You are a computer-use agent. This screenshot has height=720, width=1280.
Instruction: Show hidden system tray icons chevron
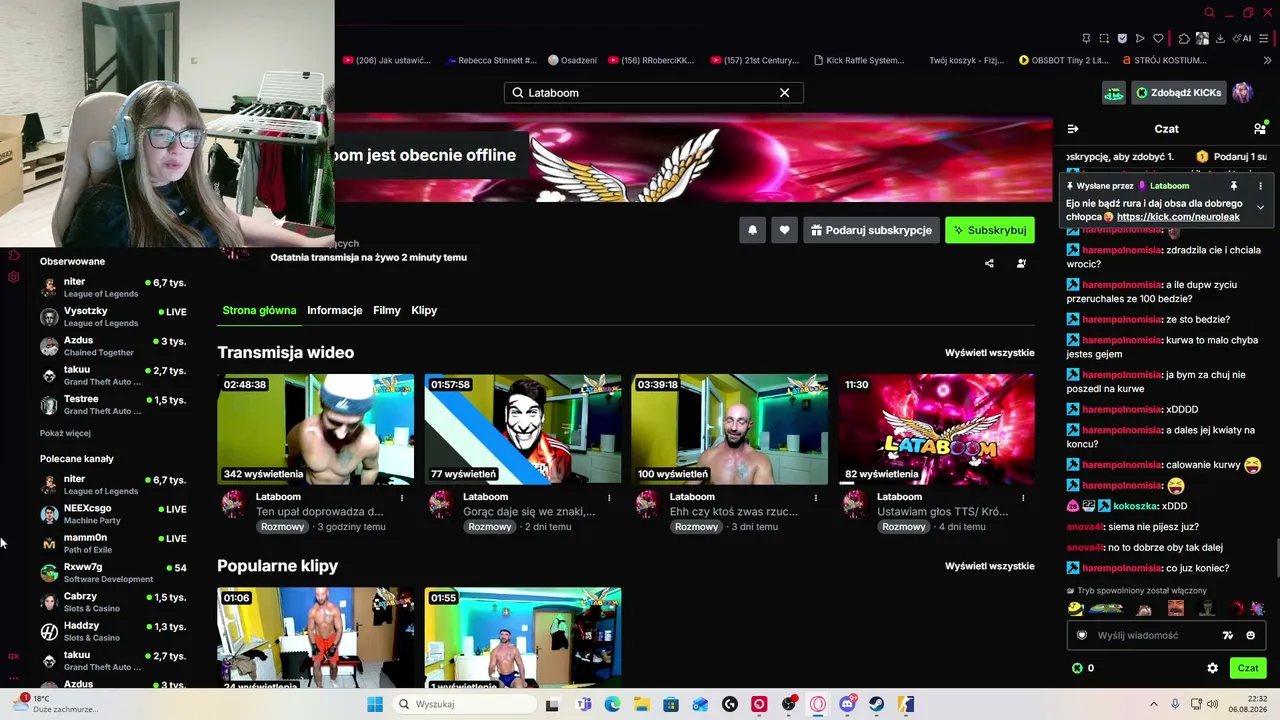[1155, 704]
